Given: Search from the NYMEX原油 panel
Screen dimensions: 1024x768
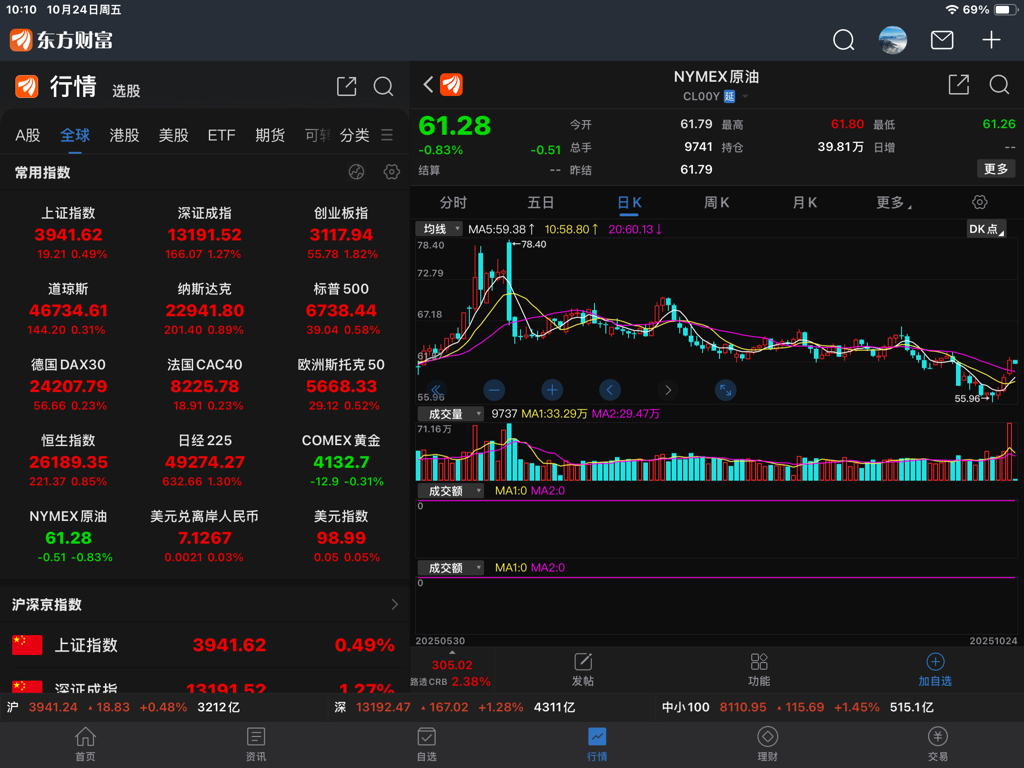Looking at the screenshot, I should coord(999,84).
